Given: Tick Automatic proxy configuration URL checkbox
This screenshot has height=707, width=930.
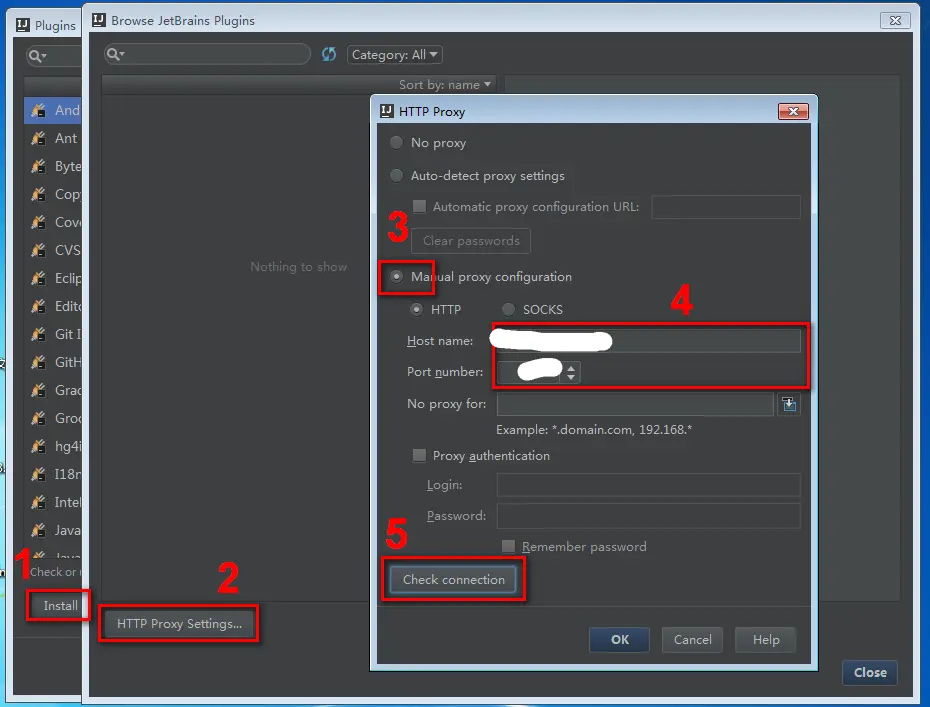Looking at the screenshot, I should pyautogui.click(x=419, y=206).
